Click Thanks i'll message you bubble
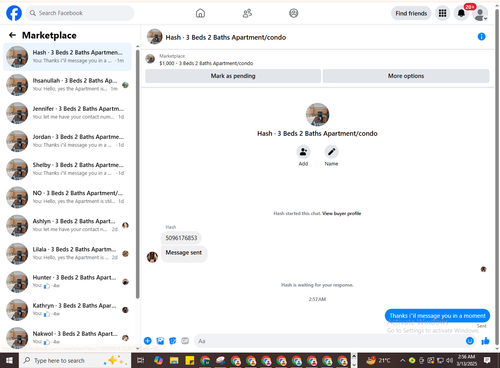 click(x=437, y=316)
